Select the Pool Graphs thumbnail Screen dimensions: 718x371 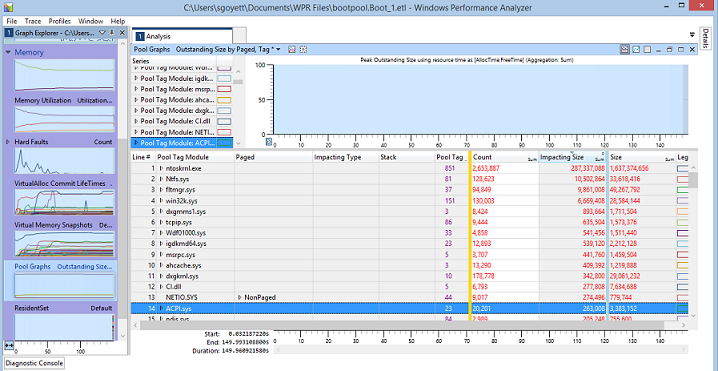pos(64,285)
